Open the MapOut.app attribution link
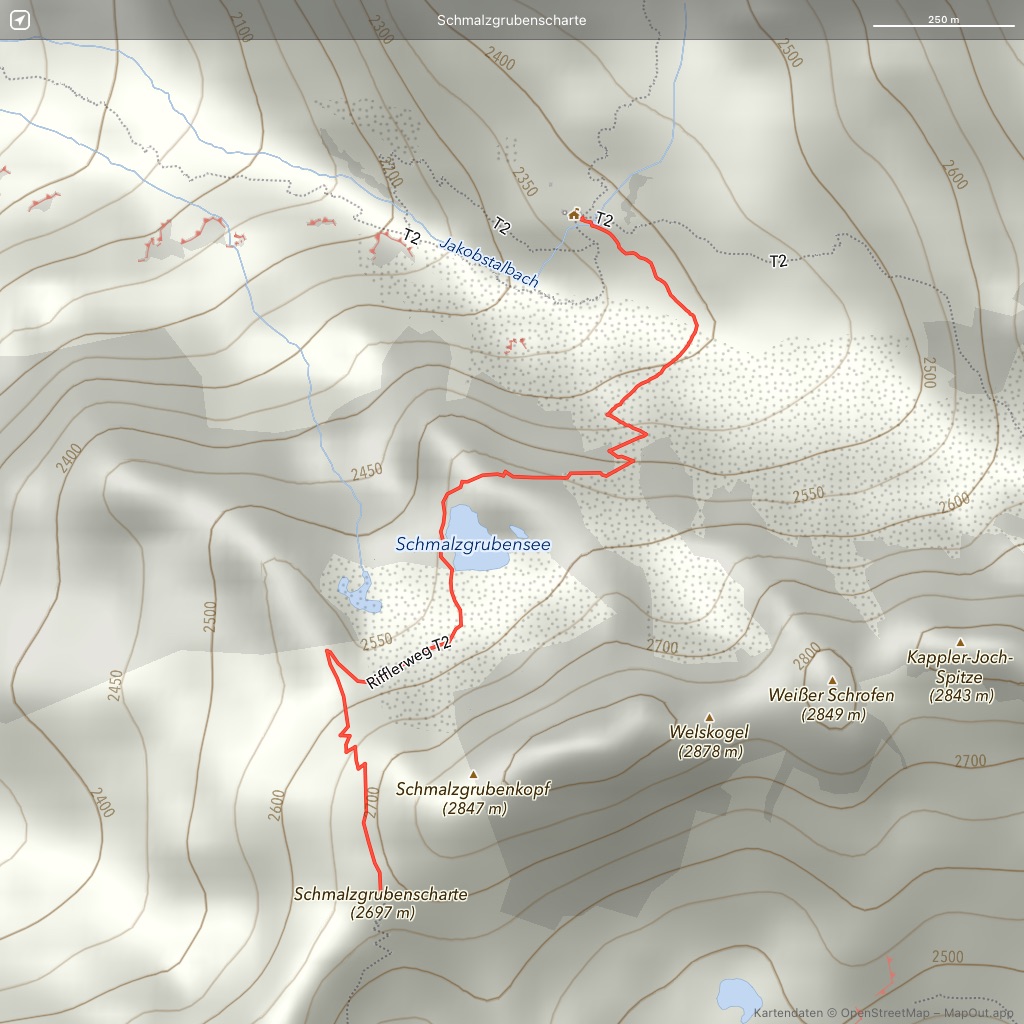Viewport: 1024px width, 1024px height. pos(986,1013)
